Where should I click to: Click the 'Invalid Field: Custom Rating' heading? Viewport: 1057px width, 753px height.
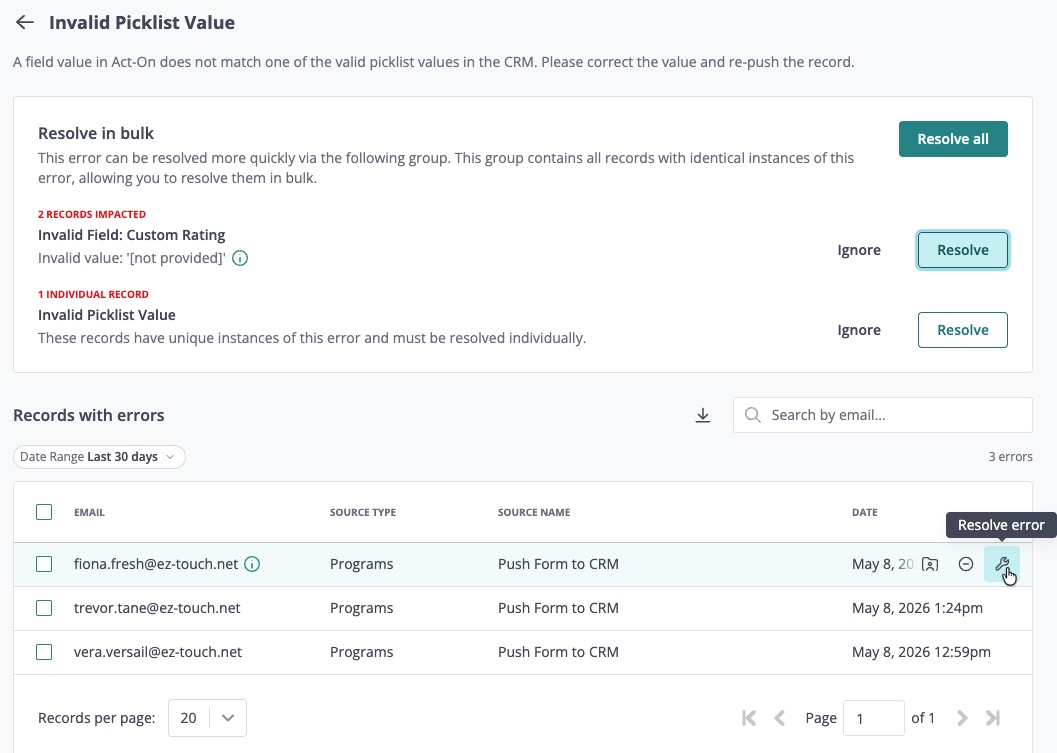131,235
